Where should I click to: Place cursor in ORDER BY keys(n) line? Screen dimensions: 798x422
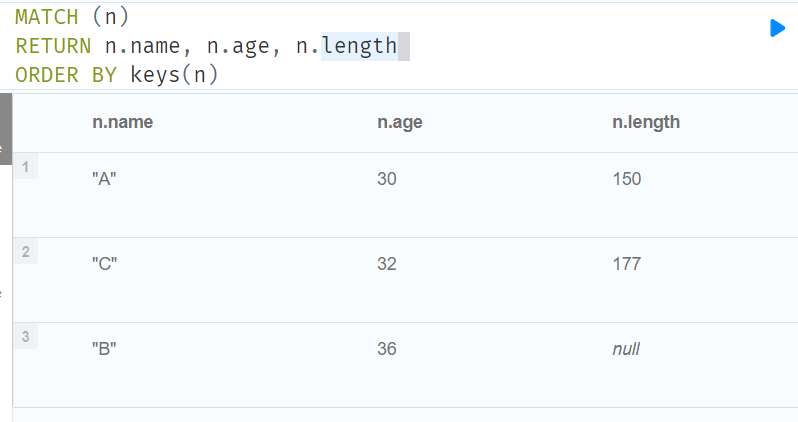pyautogui.click(x=116, y=74)
